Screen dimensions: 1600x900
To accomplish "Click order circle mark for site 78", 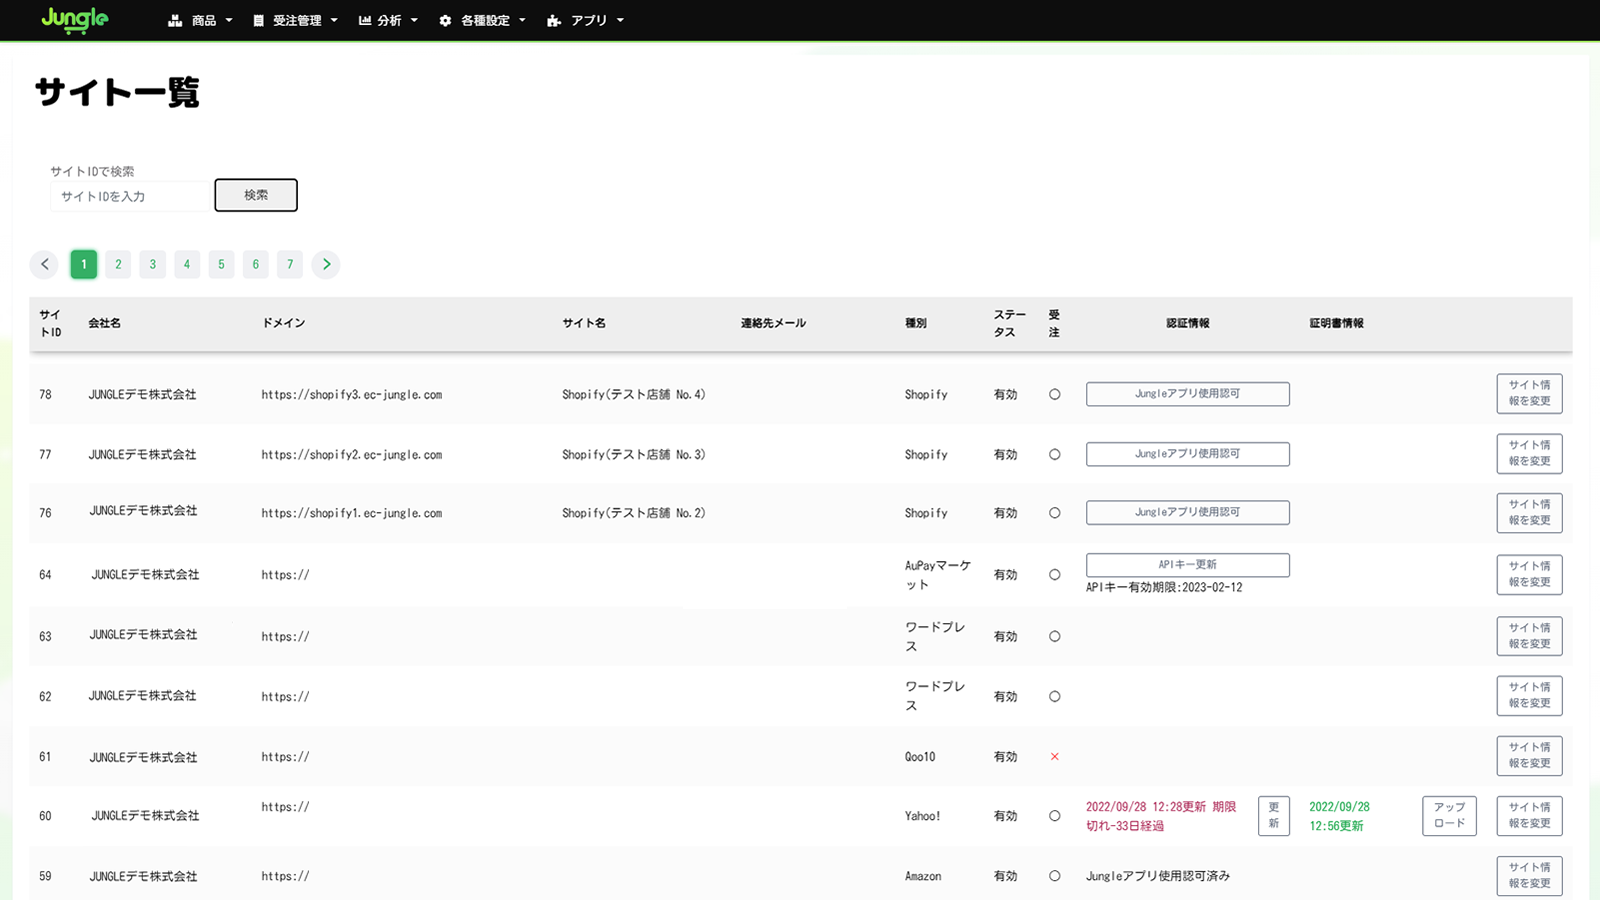I will click(1054, 394).
